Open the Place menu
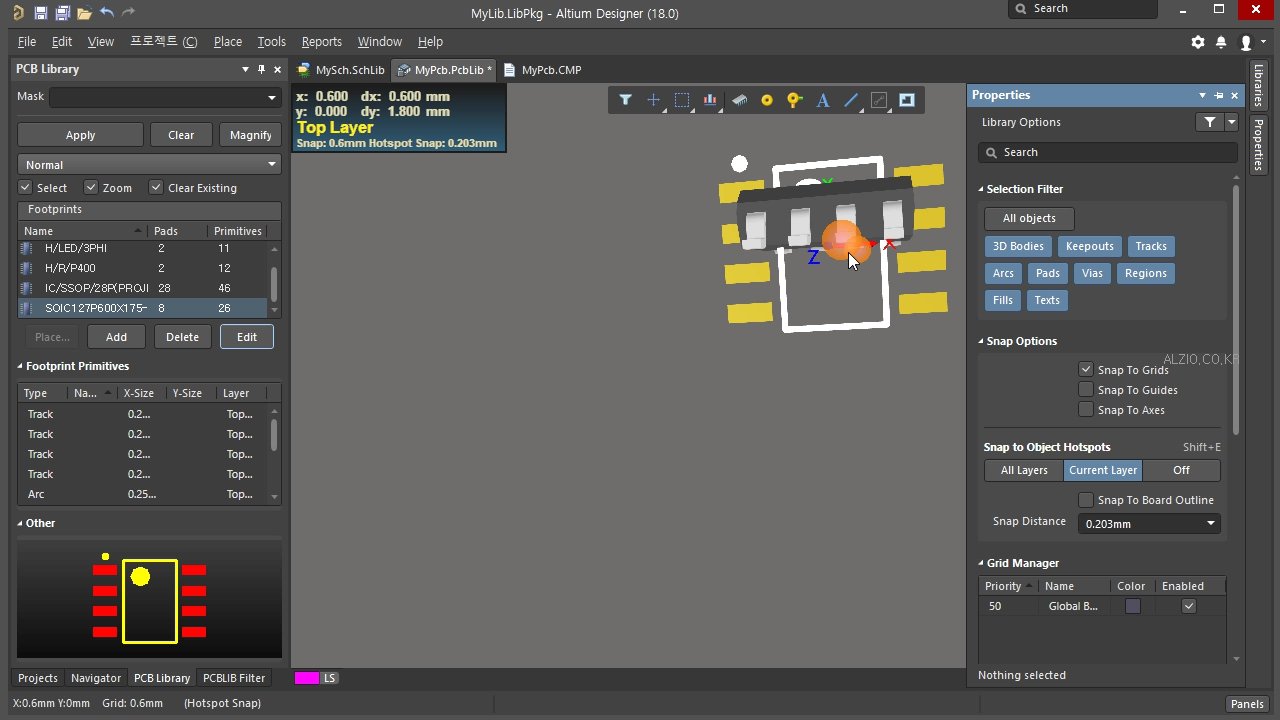1280x720 pixels. (227, 42)
